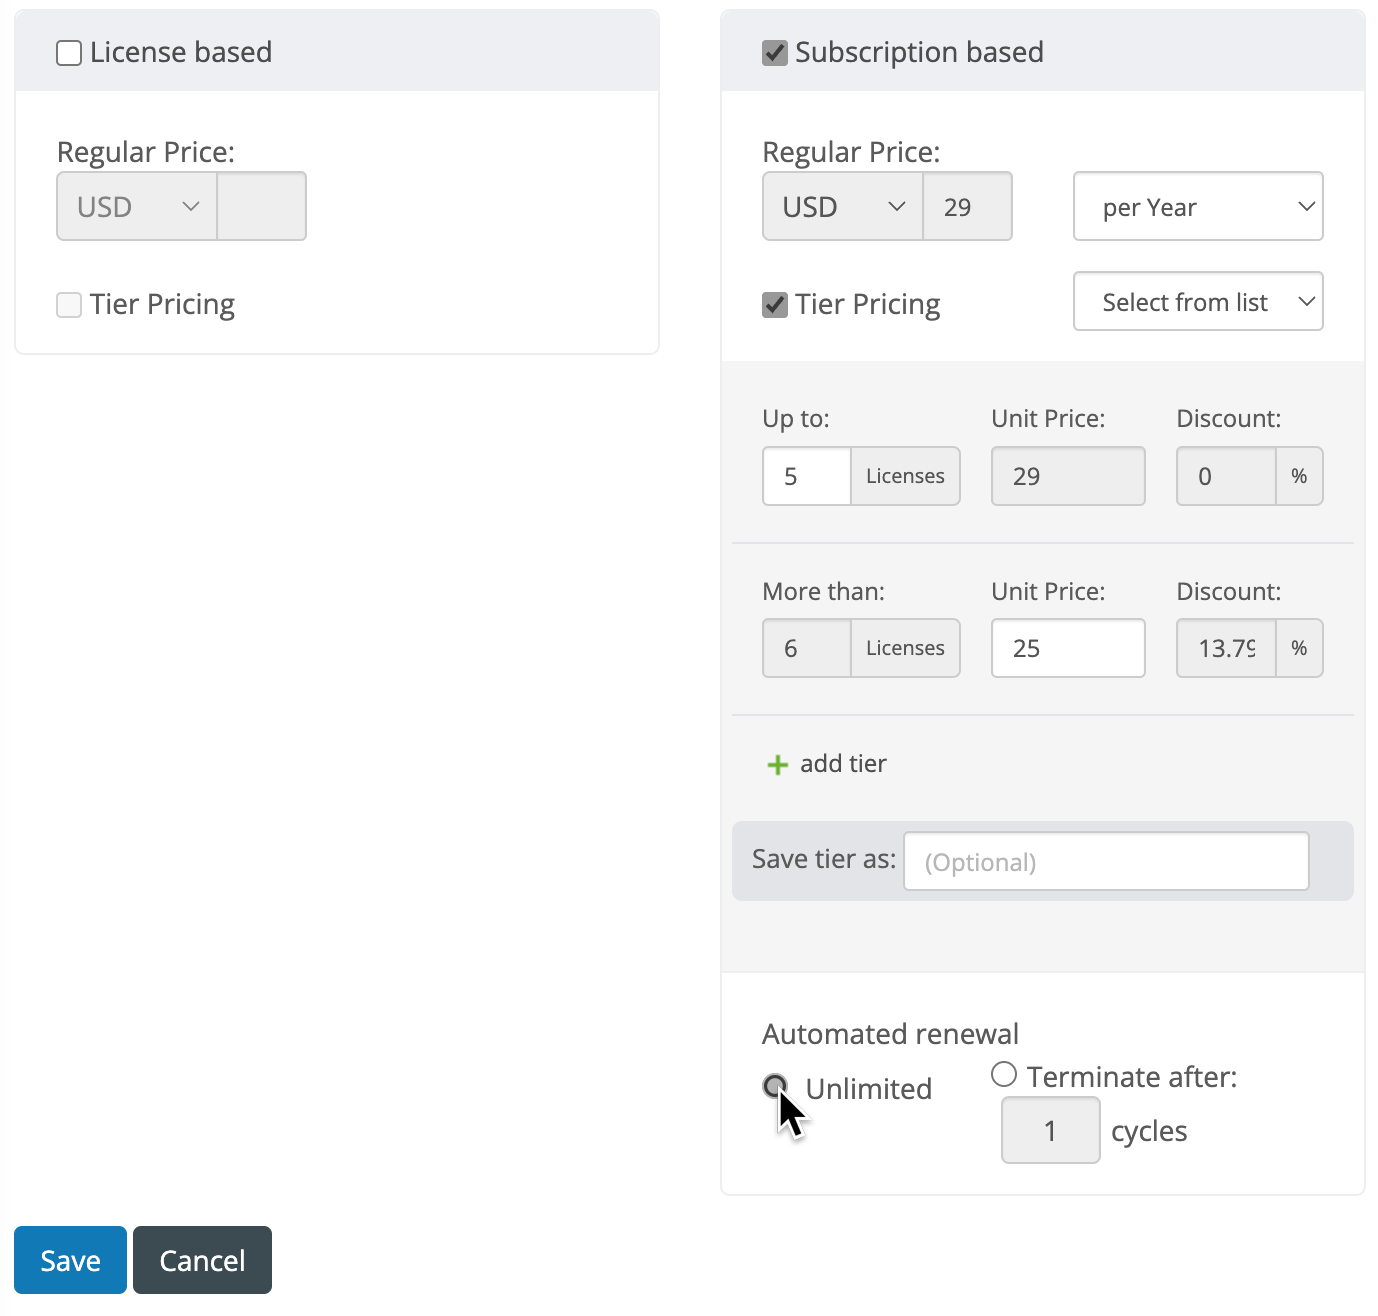Click the Up to licenses field showing 5
The height and width of the screenshot is (1316, 1378).
pyautogui.click(x=807, y=476)
